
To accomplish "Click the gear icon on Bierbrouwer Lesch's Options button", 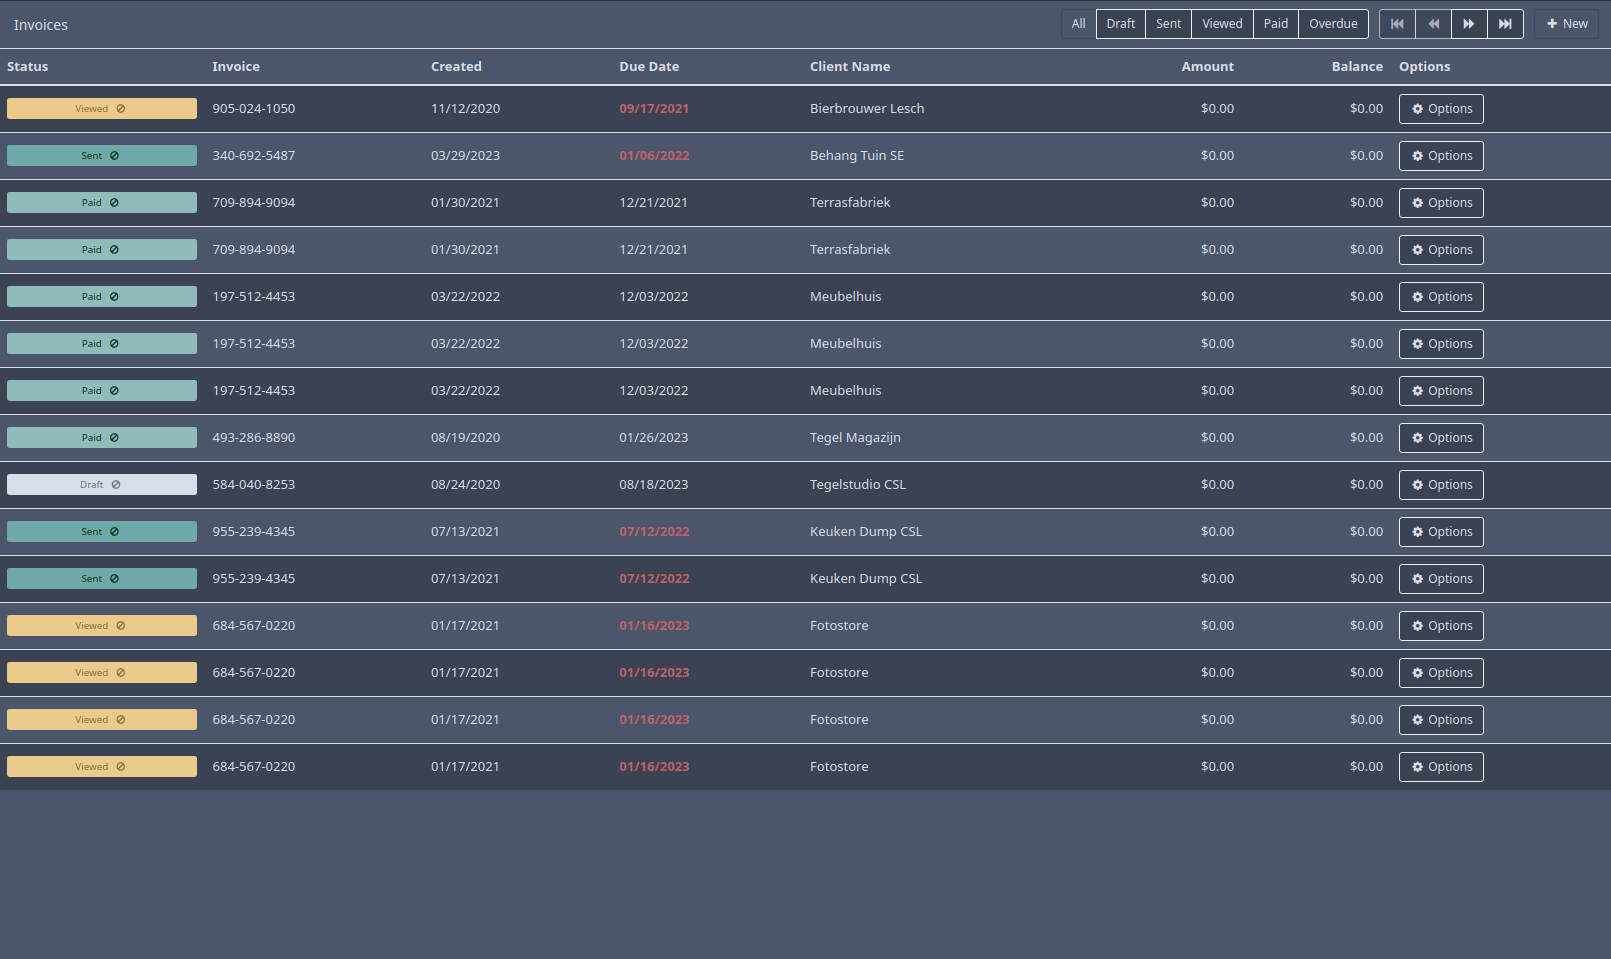I will [x=1417, y=108].
